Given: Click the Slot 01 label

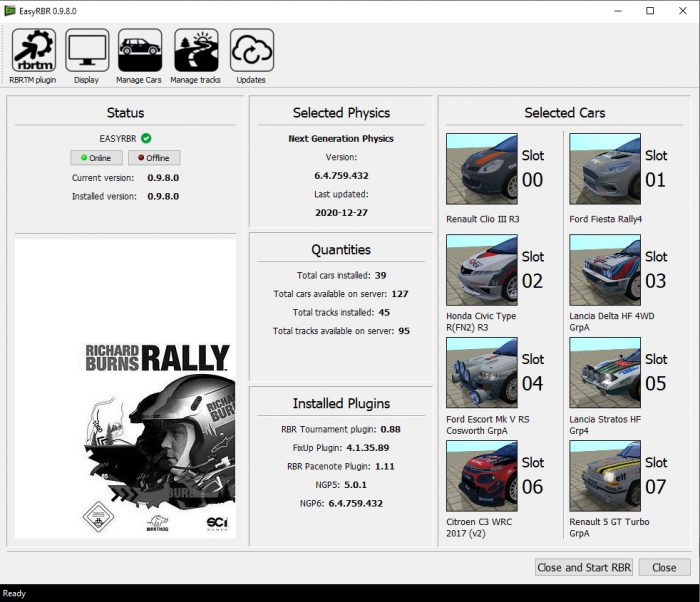Looking at the screenshot, I should 656,168.
